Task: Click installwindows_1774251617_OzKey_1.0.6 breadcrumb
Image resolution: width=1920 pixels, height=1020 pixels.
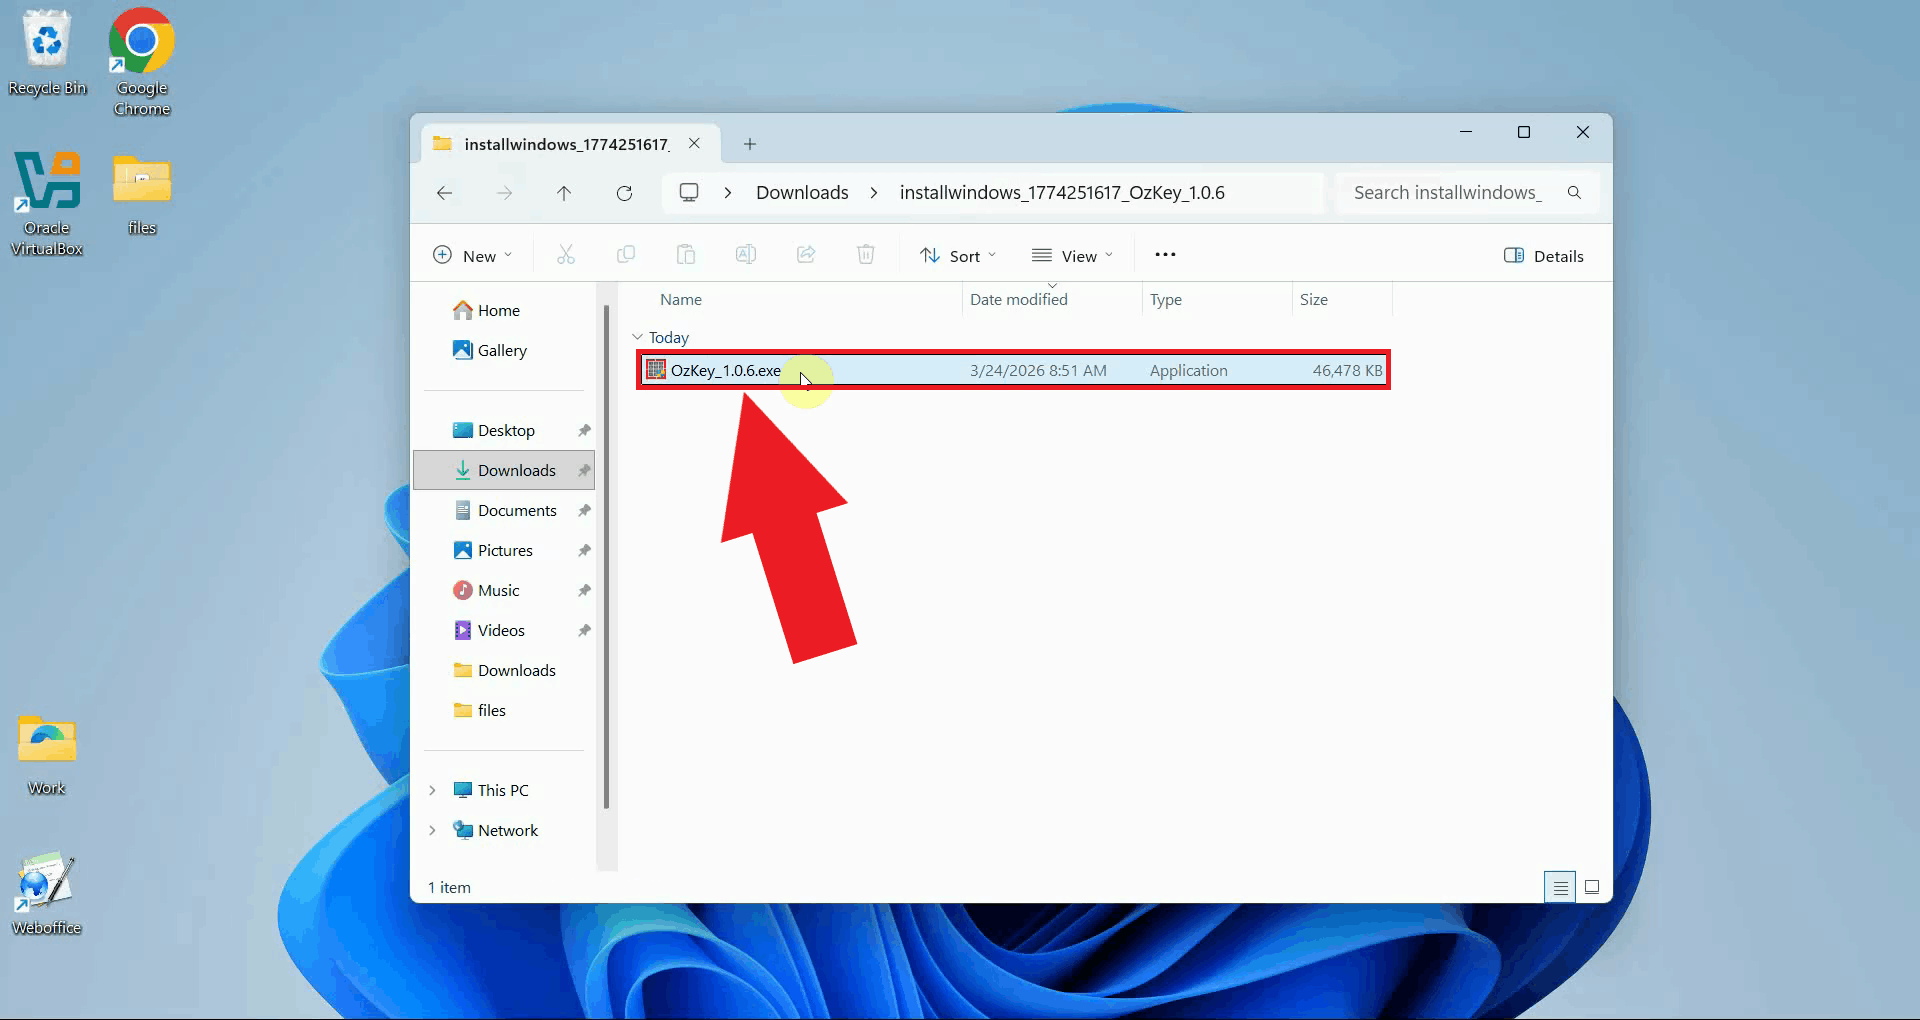Action: click(x=1062, y=192)
